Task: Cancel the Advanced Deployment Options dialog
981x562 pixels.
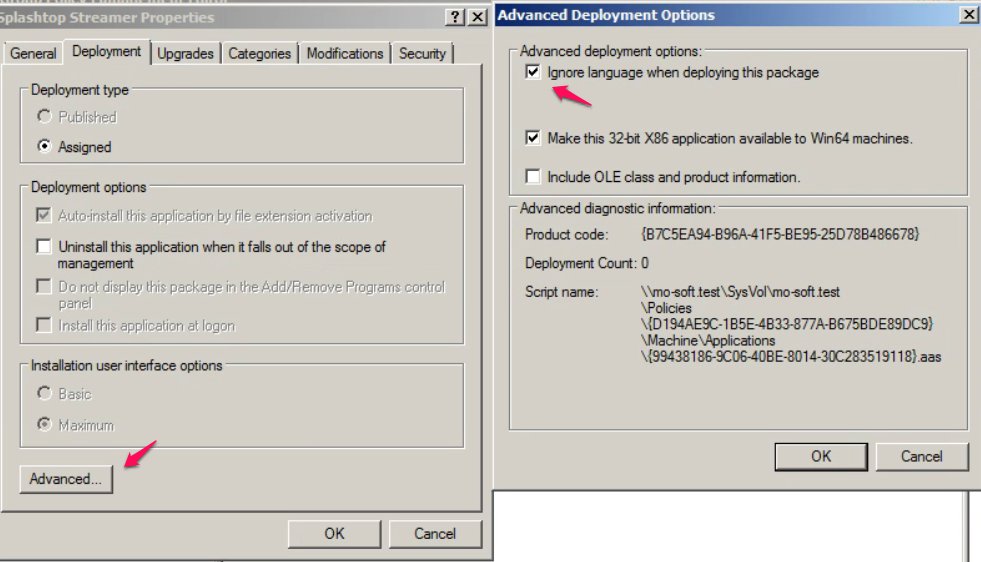Action: [922, 456]
